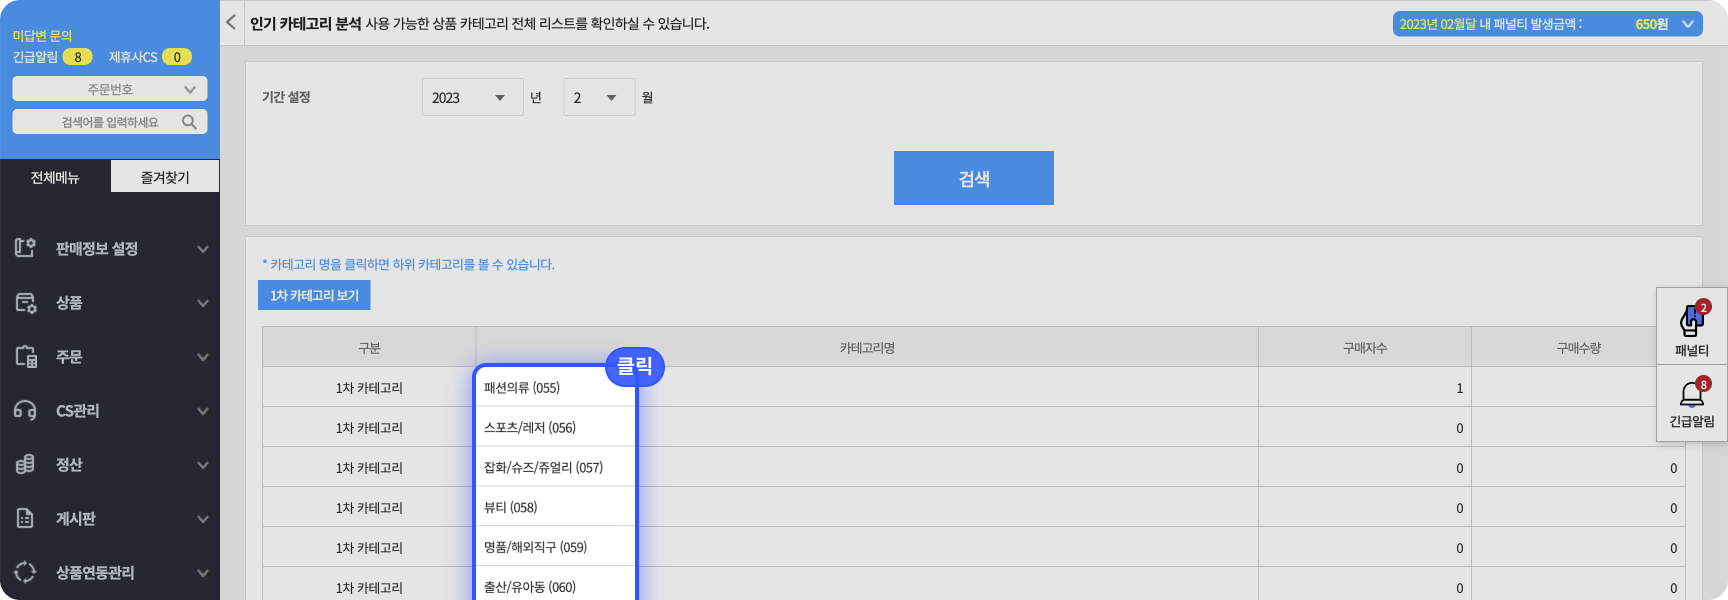
Task: Open the 패션의류 (055) category
Action: (x=522, y=388)
